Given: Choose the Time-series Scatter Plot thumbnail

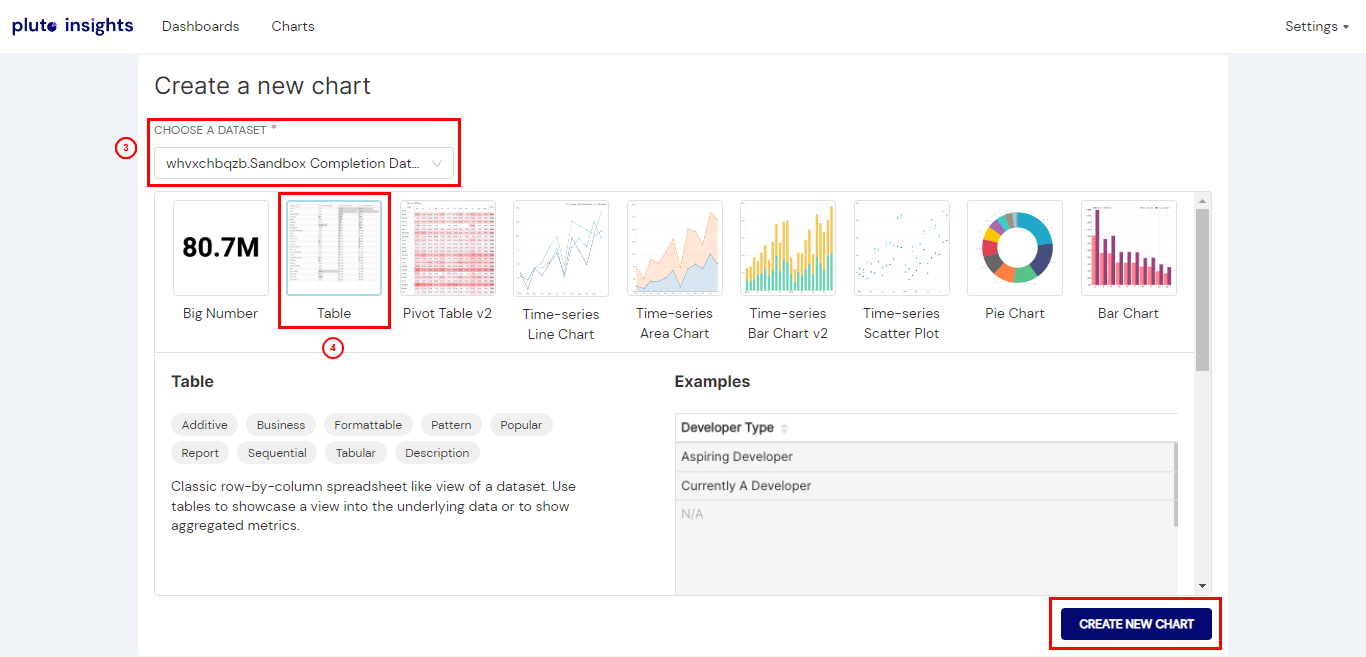Looking at the screenshot, I should 902,248.
